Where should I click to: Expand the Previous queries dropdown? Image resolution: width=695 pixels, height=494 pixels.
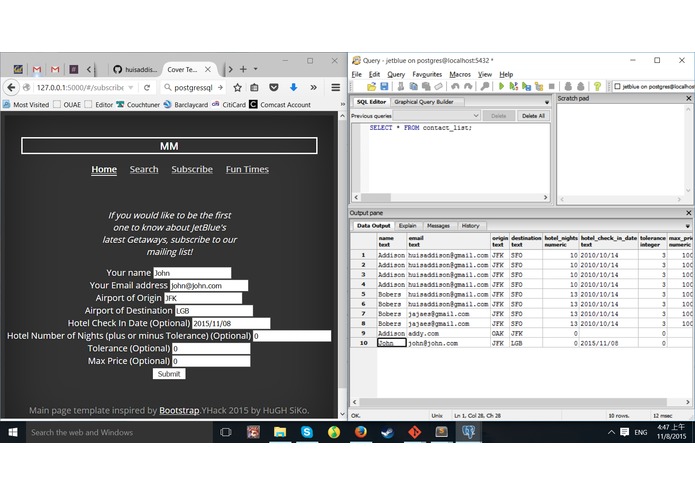[x=476, y=116]
